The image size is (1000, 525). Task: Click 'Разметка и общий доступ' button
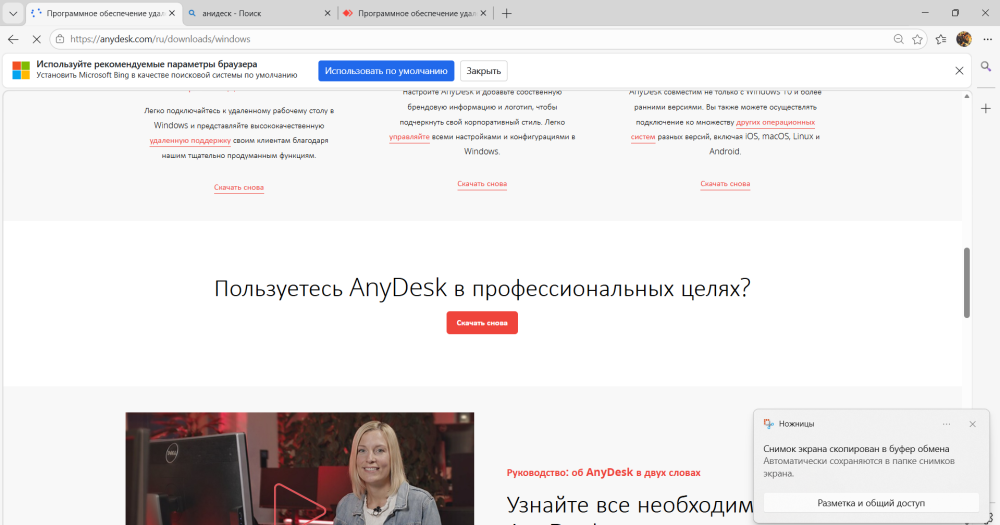(x=871, y=503)
